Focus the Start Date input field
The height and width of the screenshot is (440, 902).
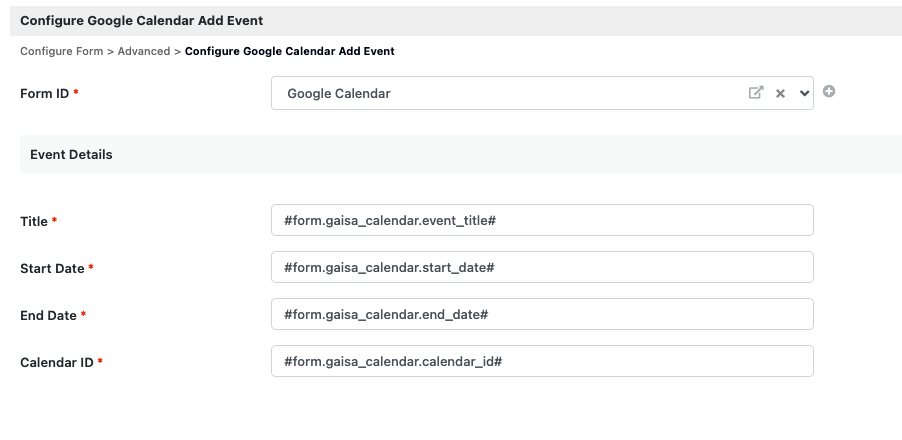click(x=542, y=267)
